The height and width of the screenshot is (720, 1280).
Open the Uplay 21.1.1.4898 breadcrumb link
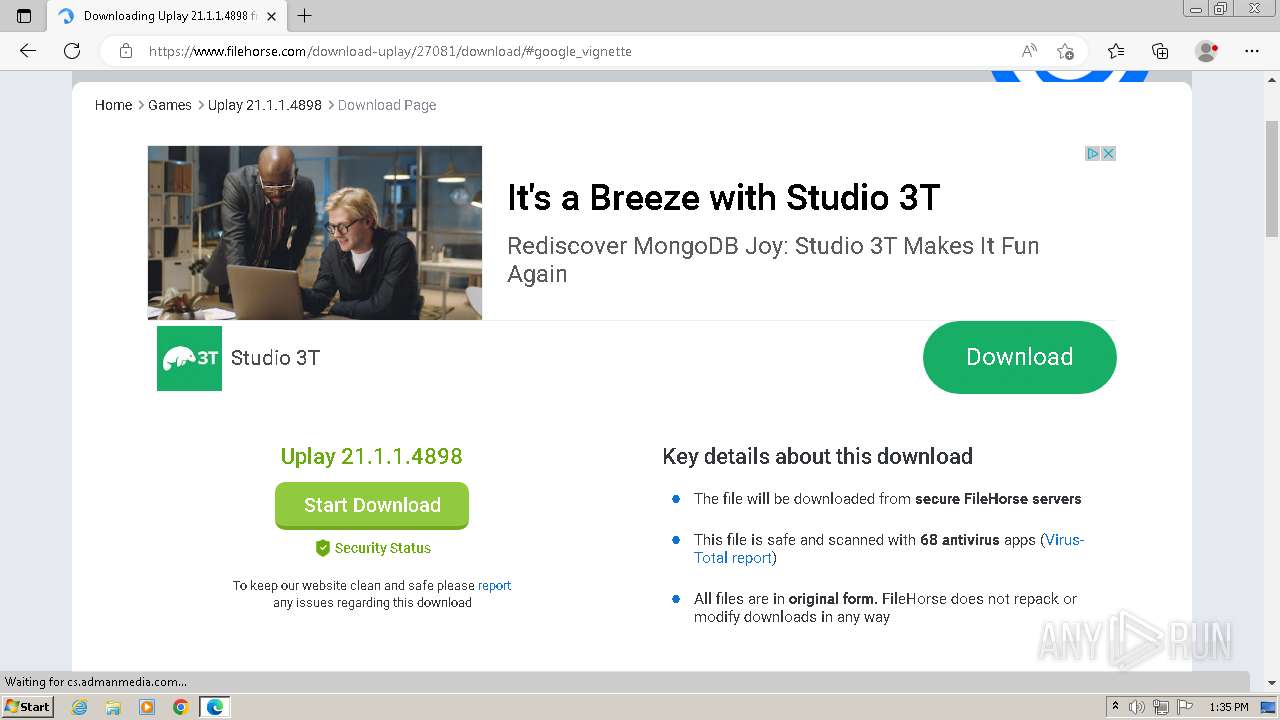(265, 105)
